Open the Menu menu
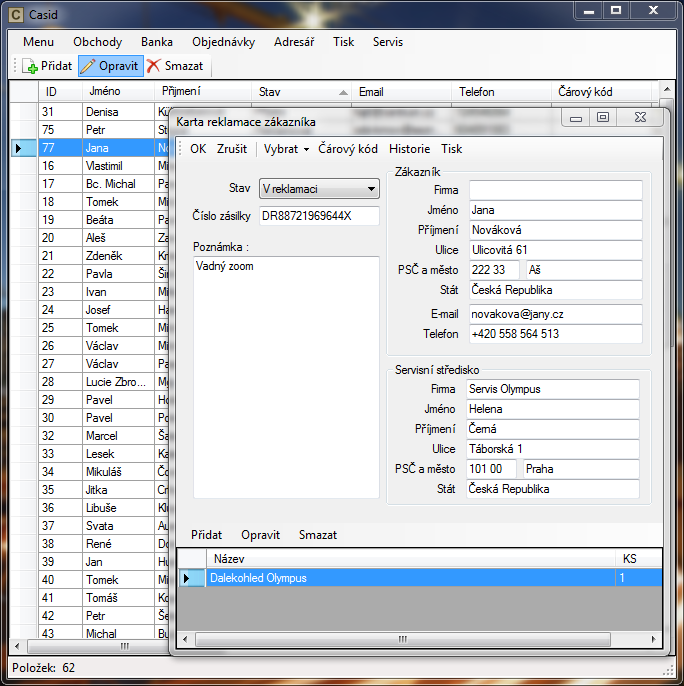 39,42
